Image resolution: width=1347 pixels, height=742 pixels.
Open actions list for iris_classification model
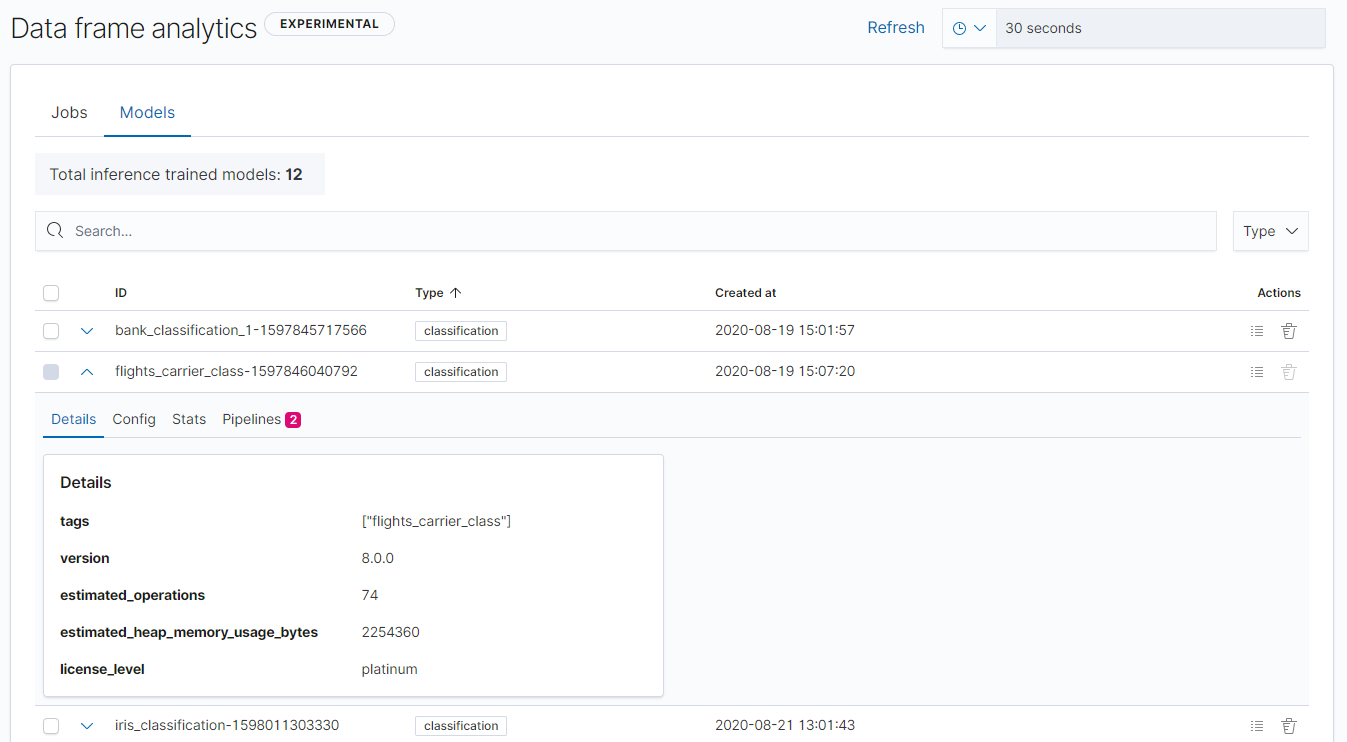1257,725
